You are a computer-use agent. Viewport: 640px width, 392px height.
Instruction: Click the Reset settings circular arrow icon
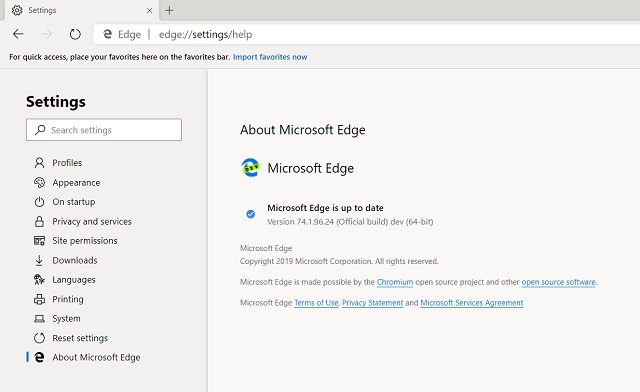pyautogui.click(x=39, y=338)
